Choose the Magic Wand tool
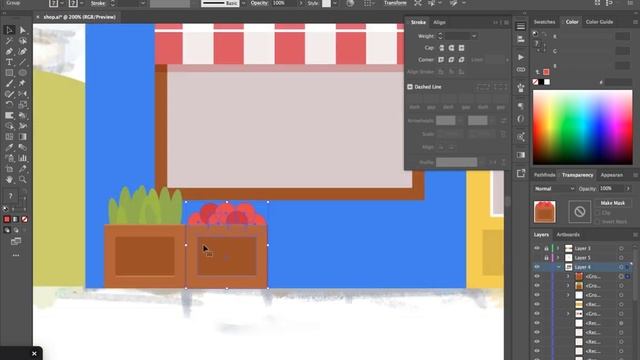640x360 pixels. pyautogui.click(x=9, y=41)
